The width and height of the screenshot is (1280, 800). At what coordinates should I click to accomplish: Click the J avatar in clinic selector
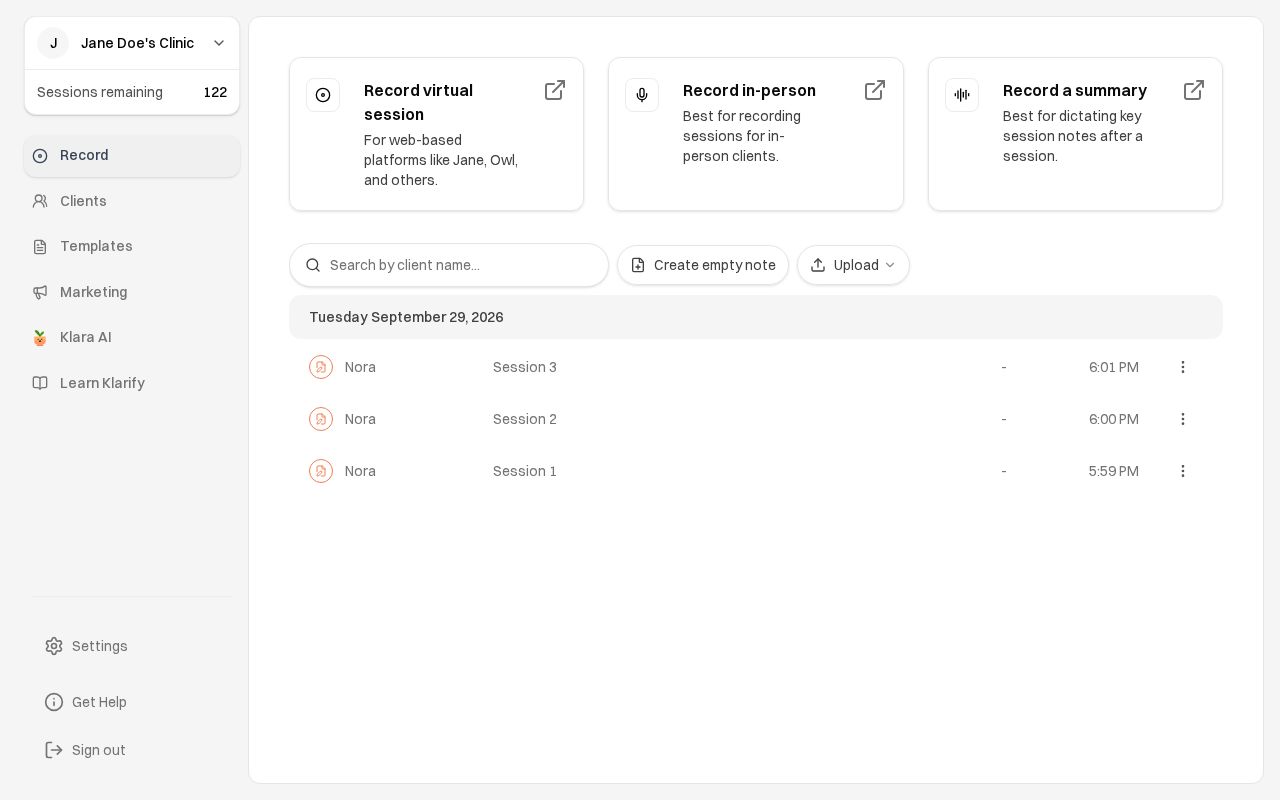[53, 43]
